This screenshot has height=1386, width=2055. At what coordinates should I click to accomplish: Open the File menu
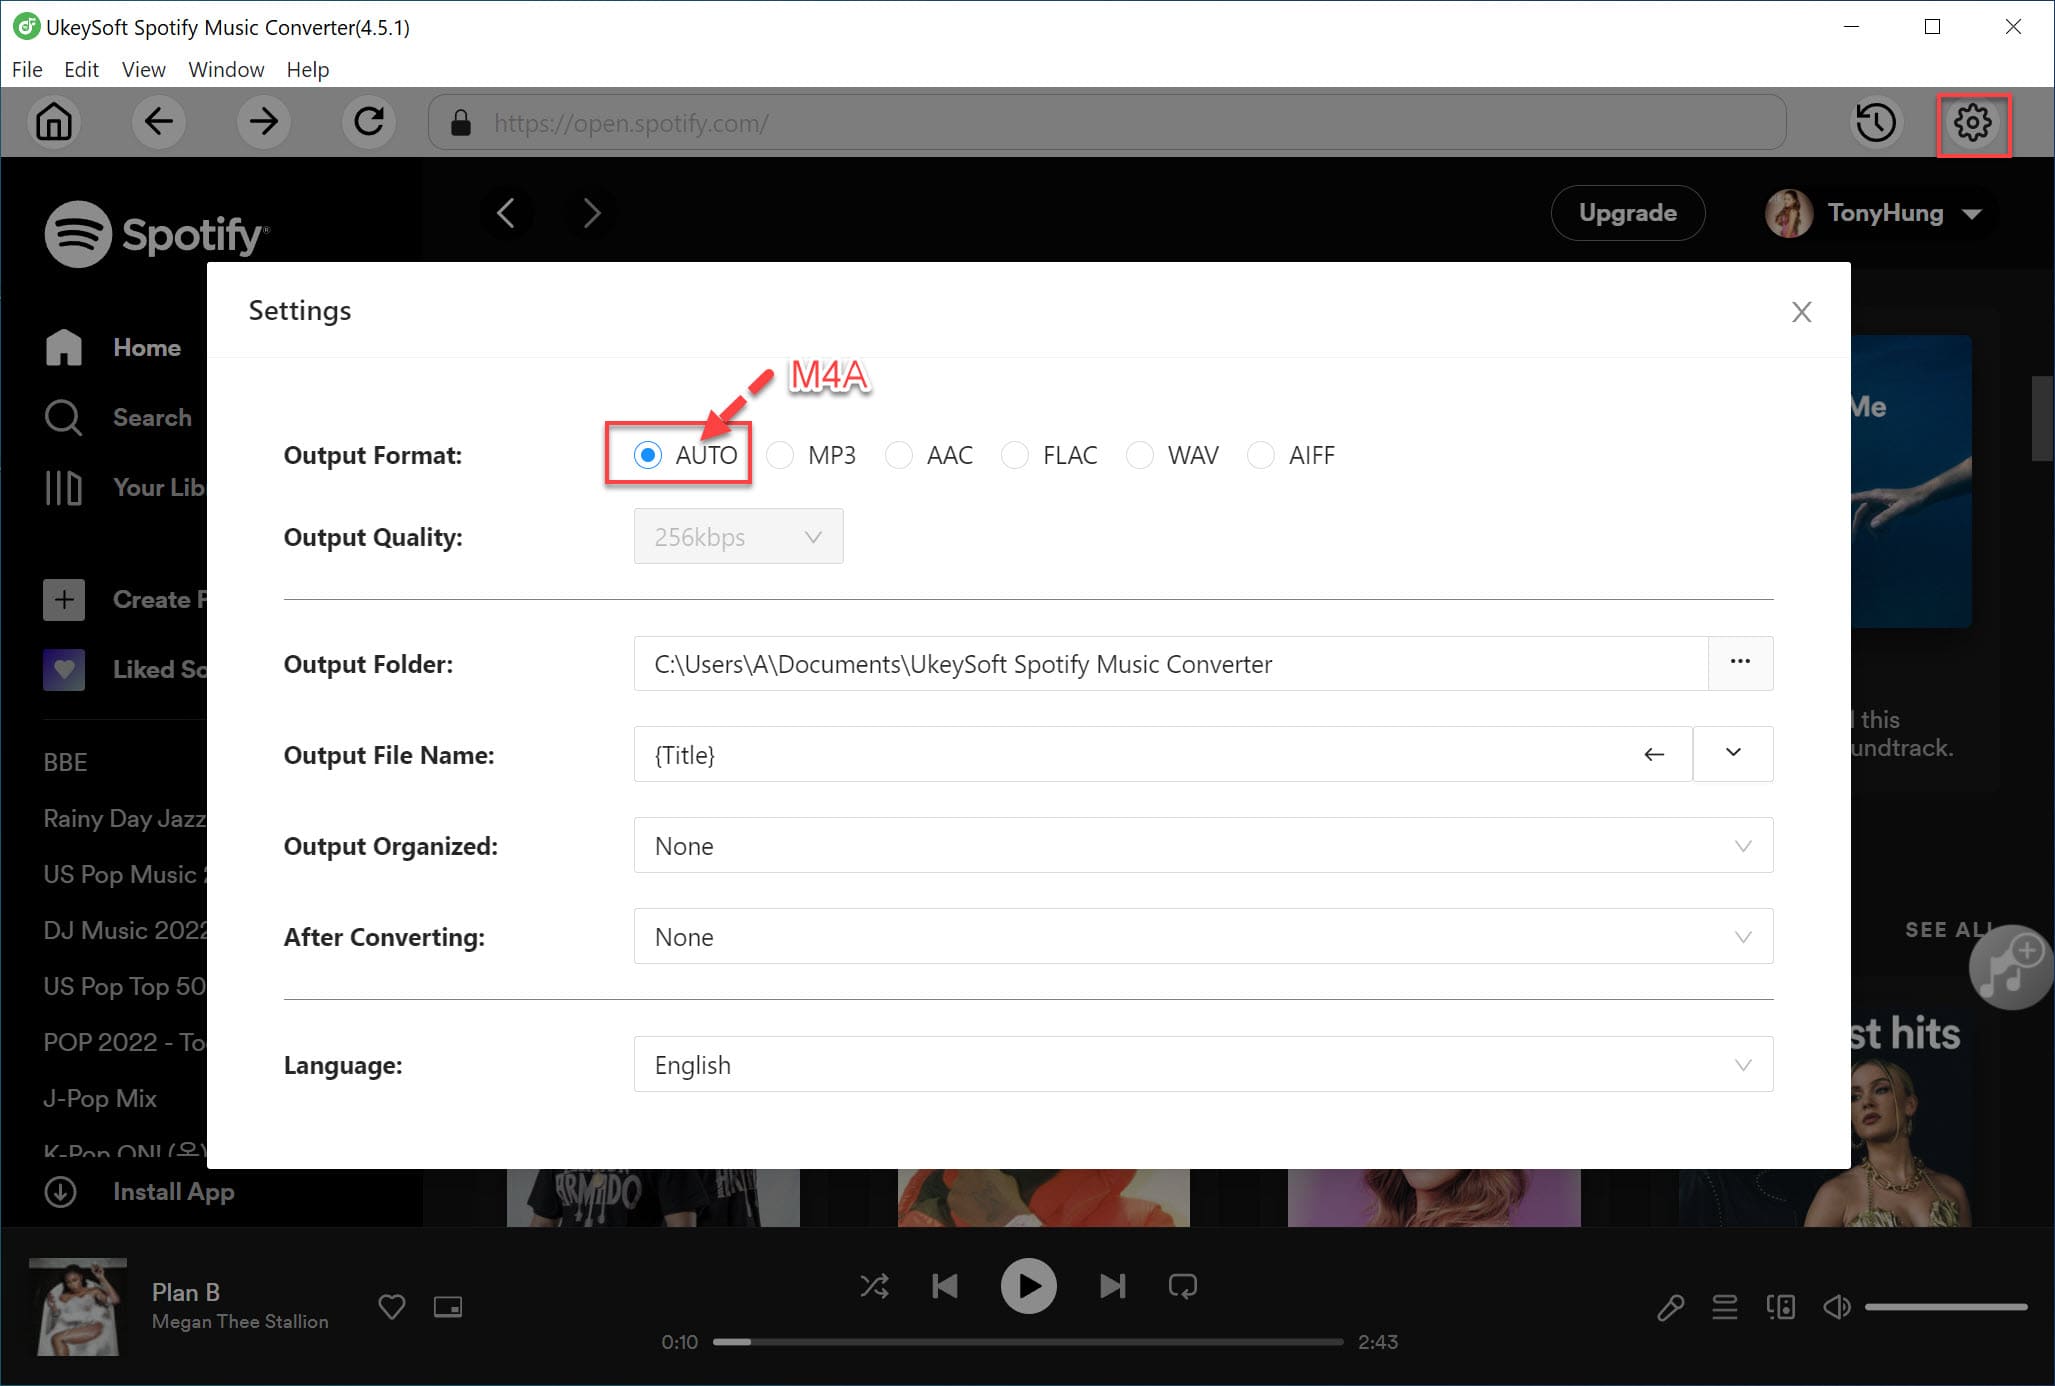[x=26, y=68]
